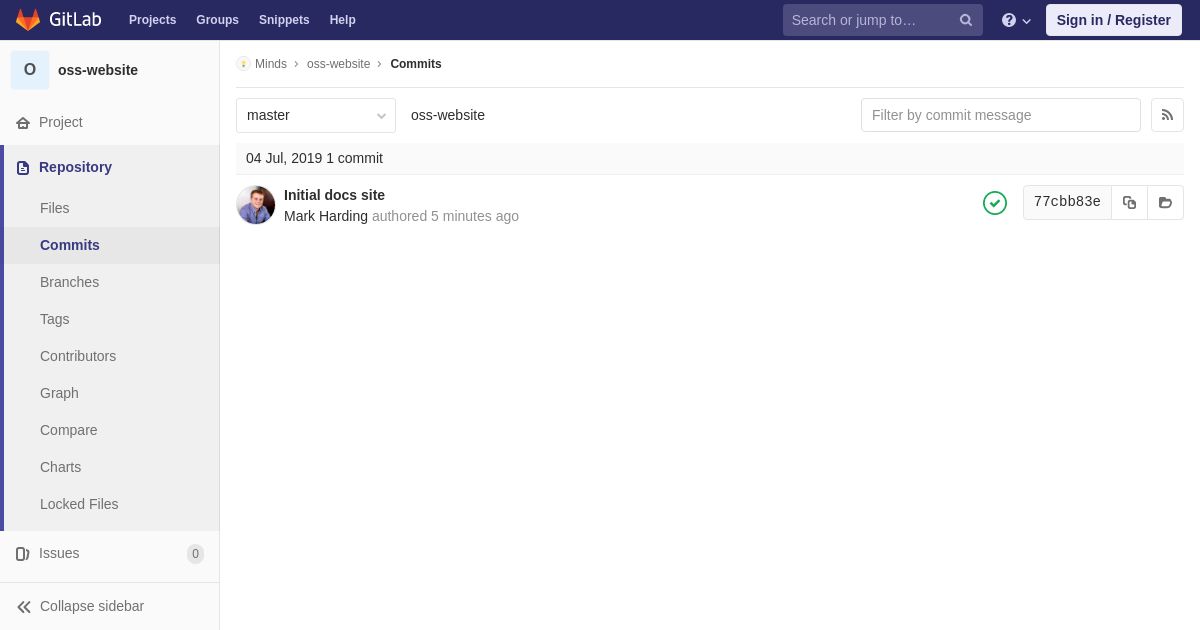Screen dimensions: 1200x630
Task: Open Charts in the sidebar
Action: 112,467
